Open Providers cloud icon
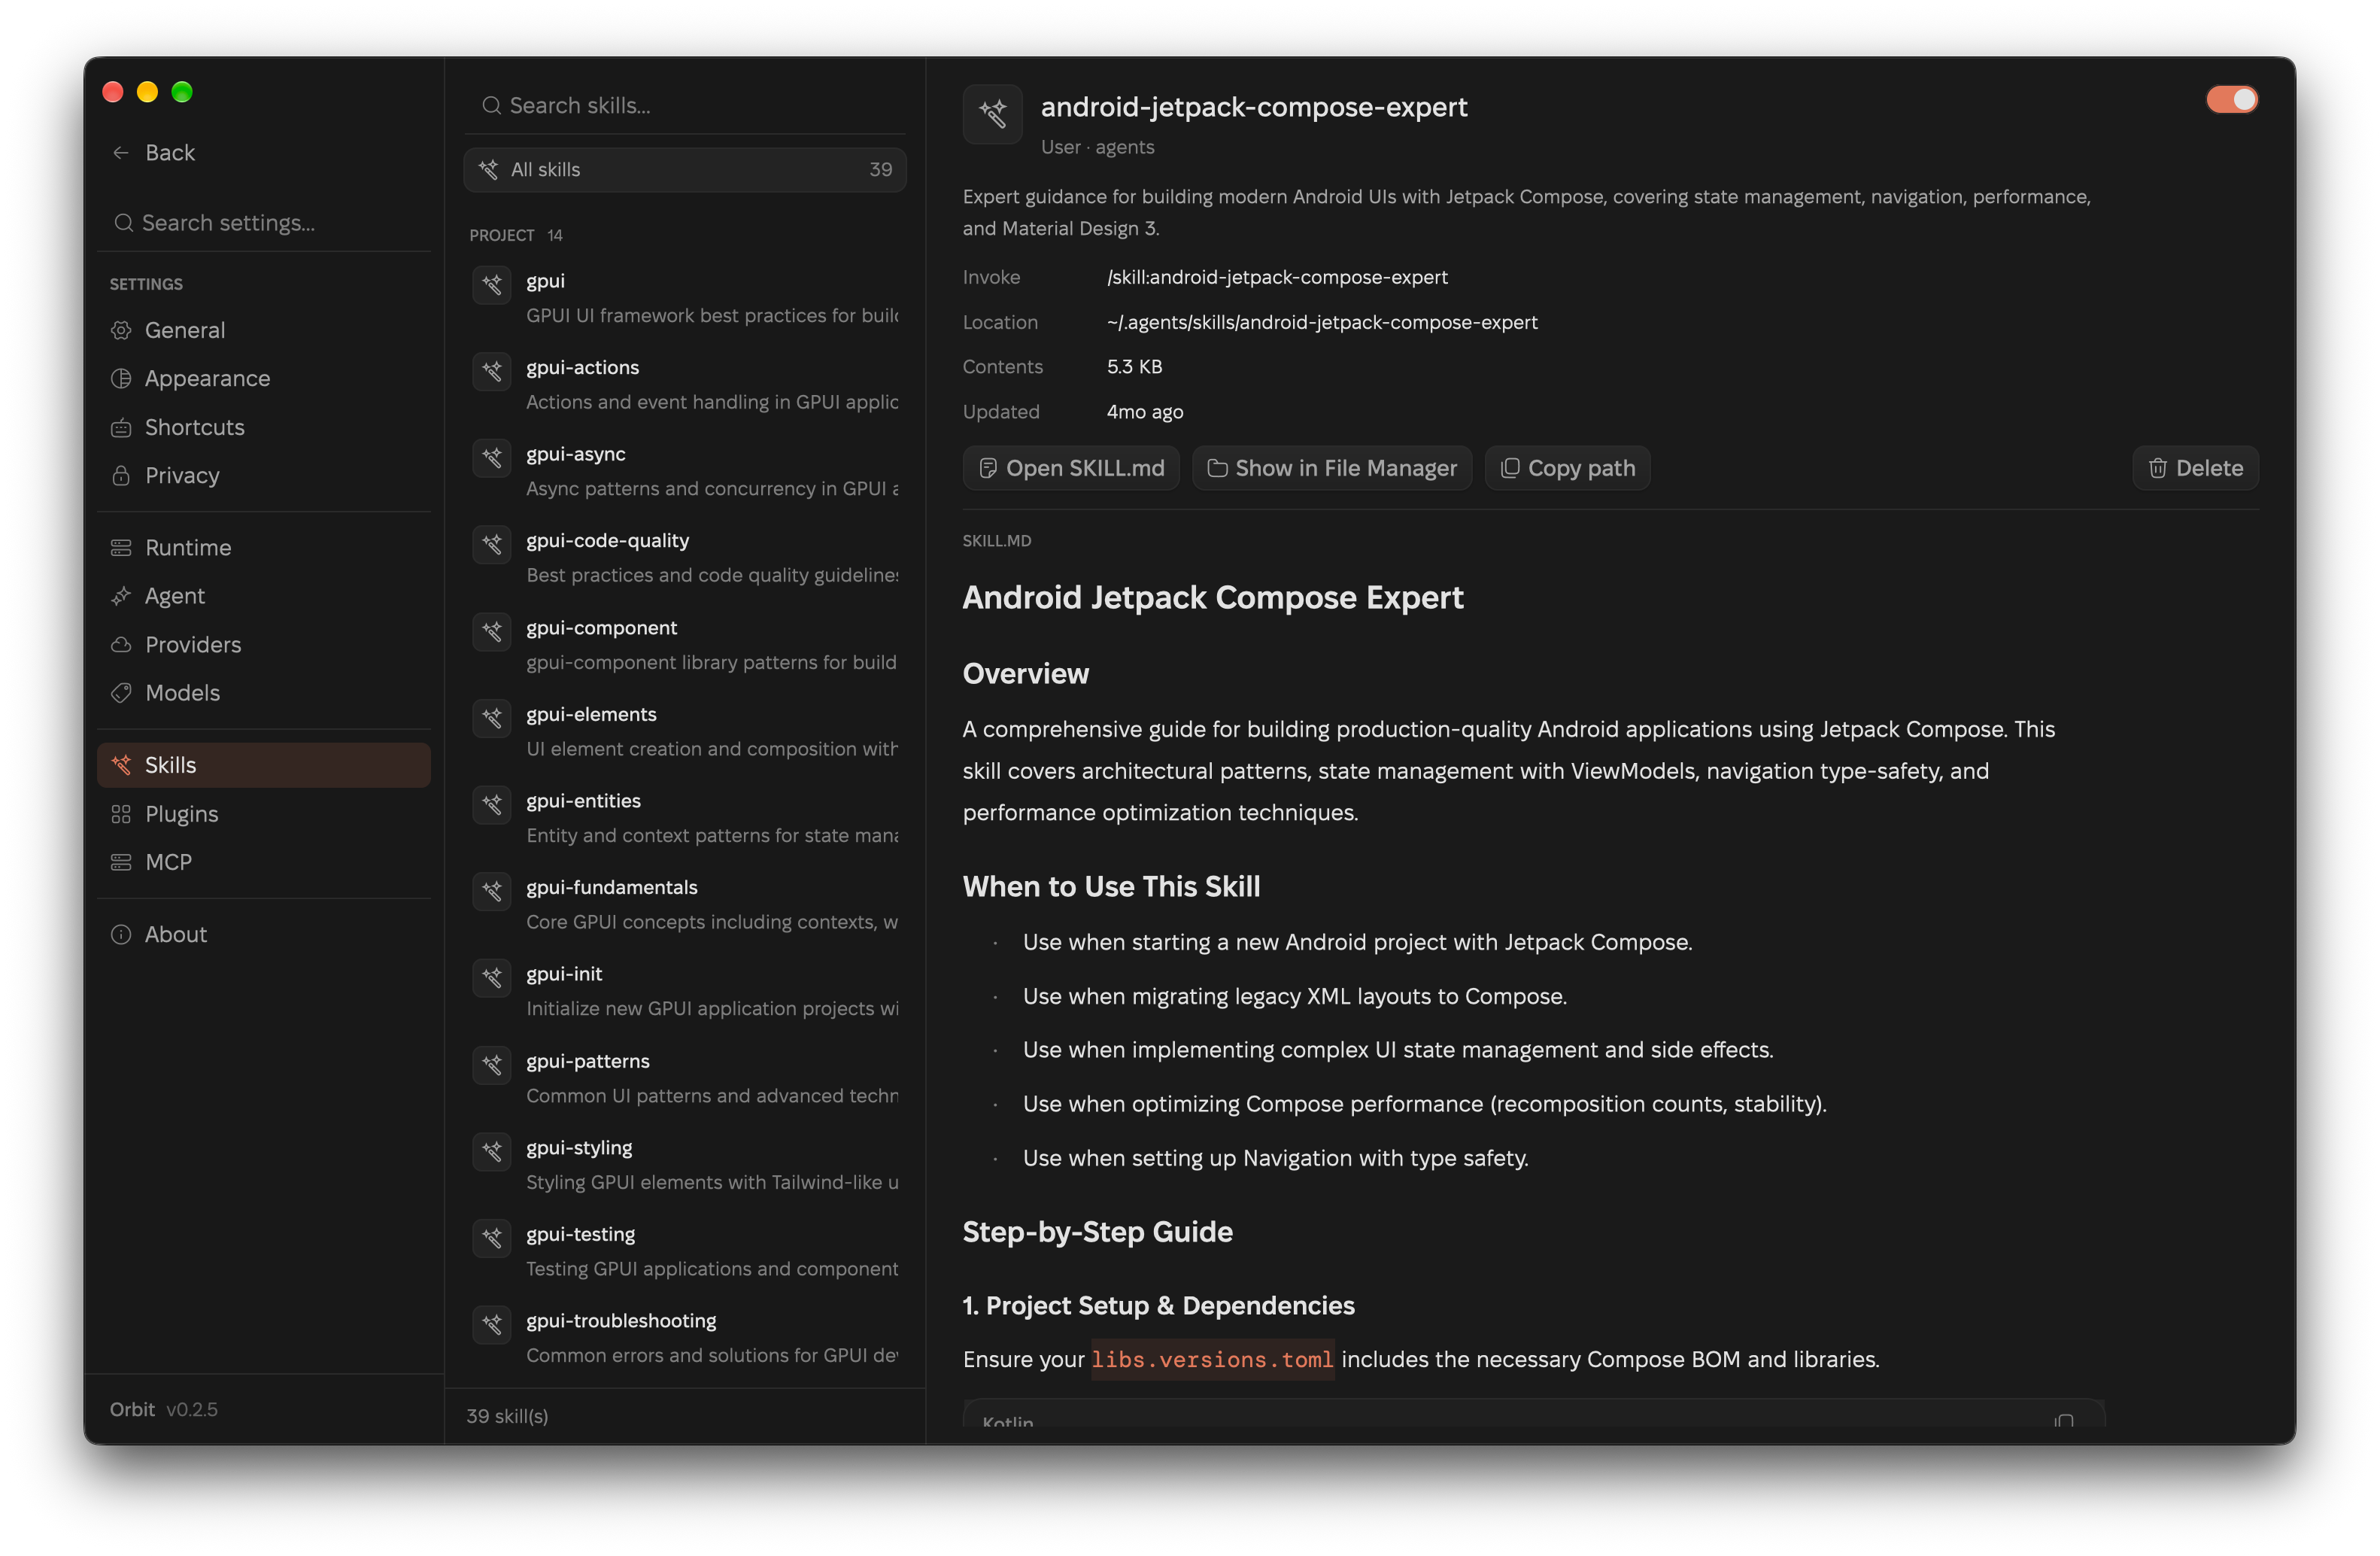The width and height of the screenshot is (2380, 1556). point(121,644)
